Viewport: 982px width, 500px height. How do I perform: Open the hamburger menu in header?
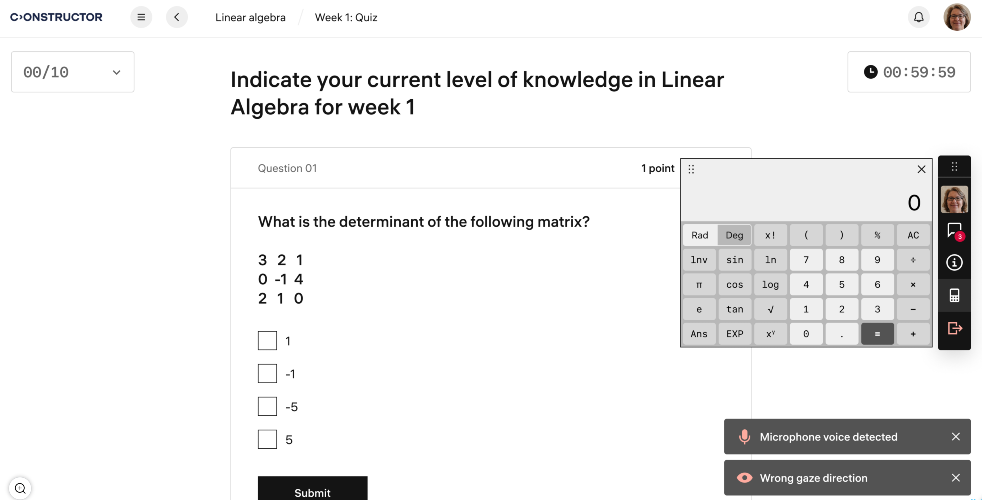(141, 17)
